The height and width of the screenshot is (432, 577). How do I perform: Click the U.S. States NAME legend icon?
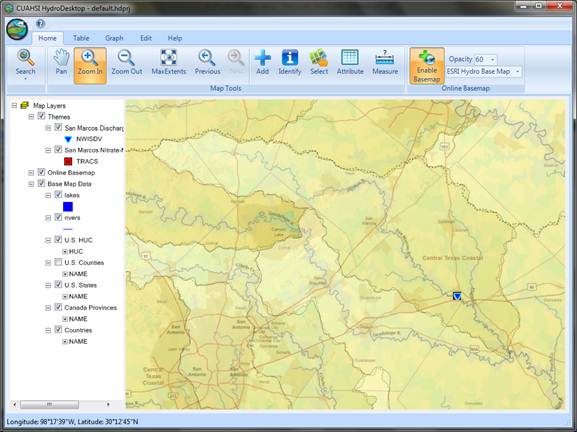(x=65, y=297)
